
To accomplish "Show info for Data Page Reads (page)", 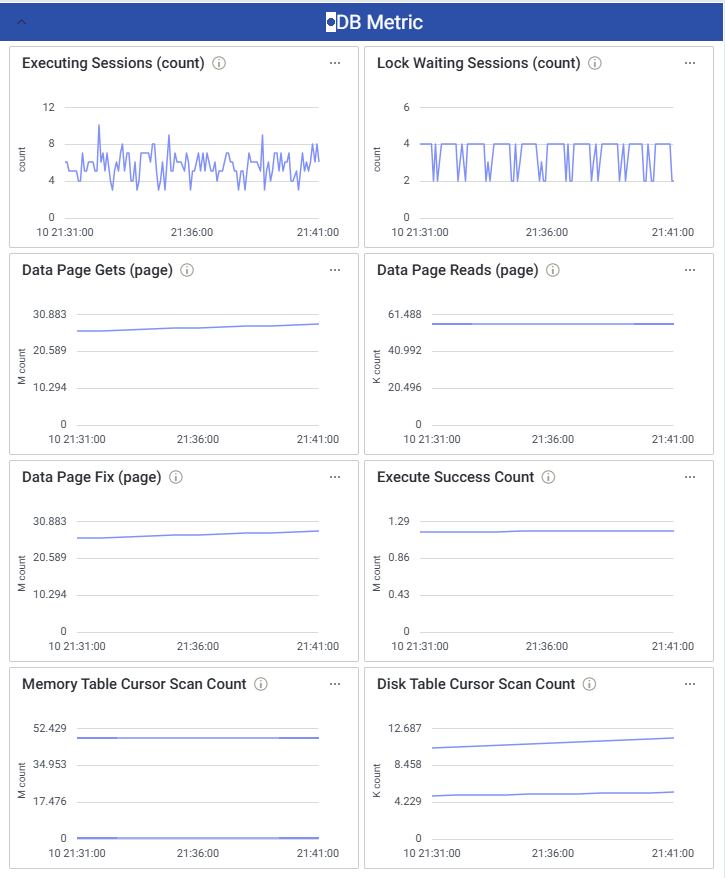I will [x=553, y=270].
